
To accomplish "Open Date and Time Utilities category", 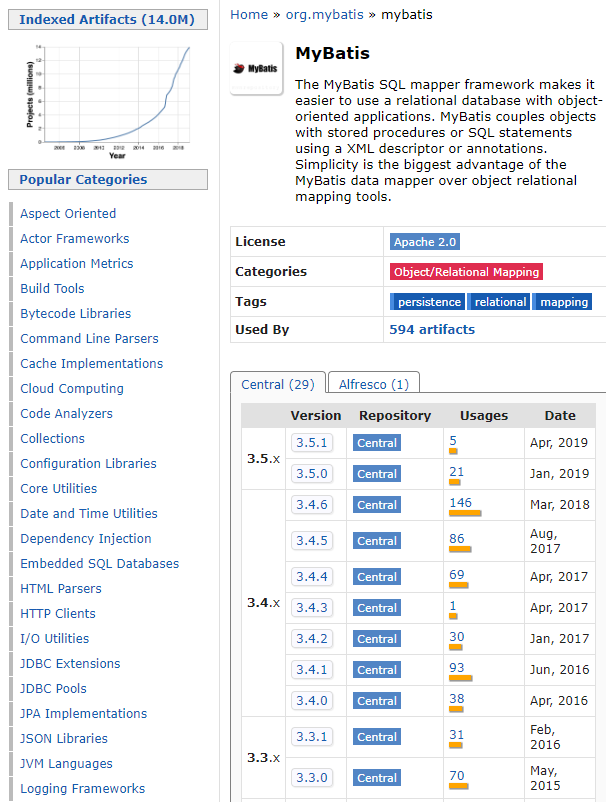I will tap(89, 514).
